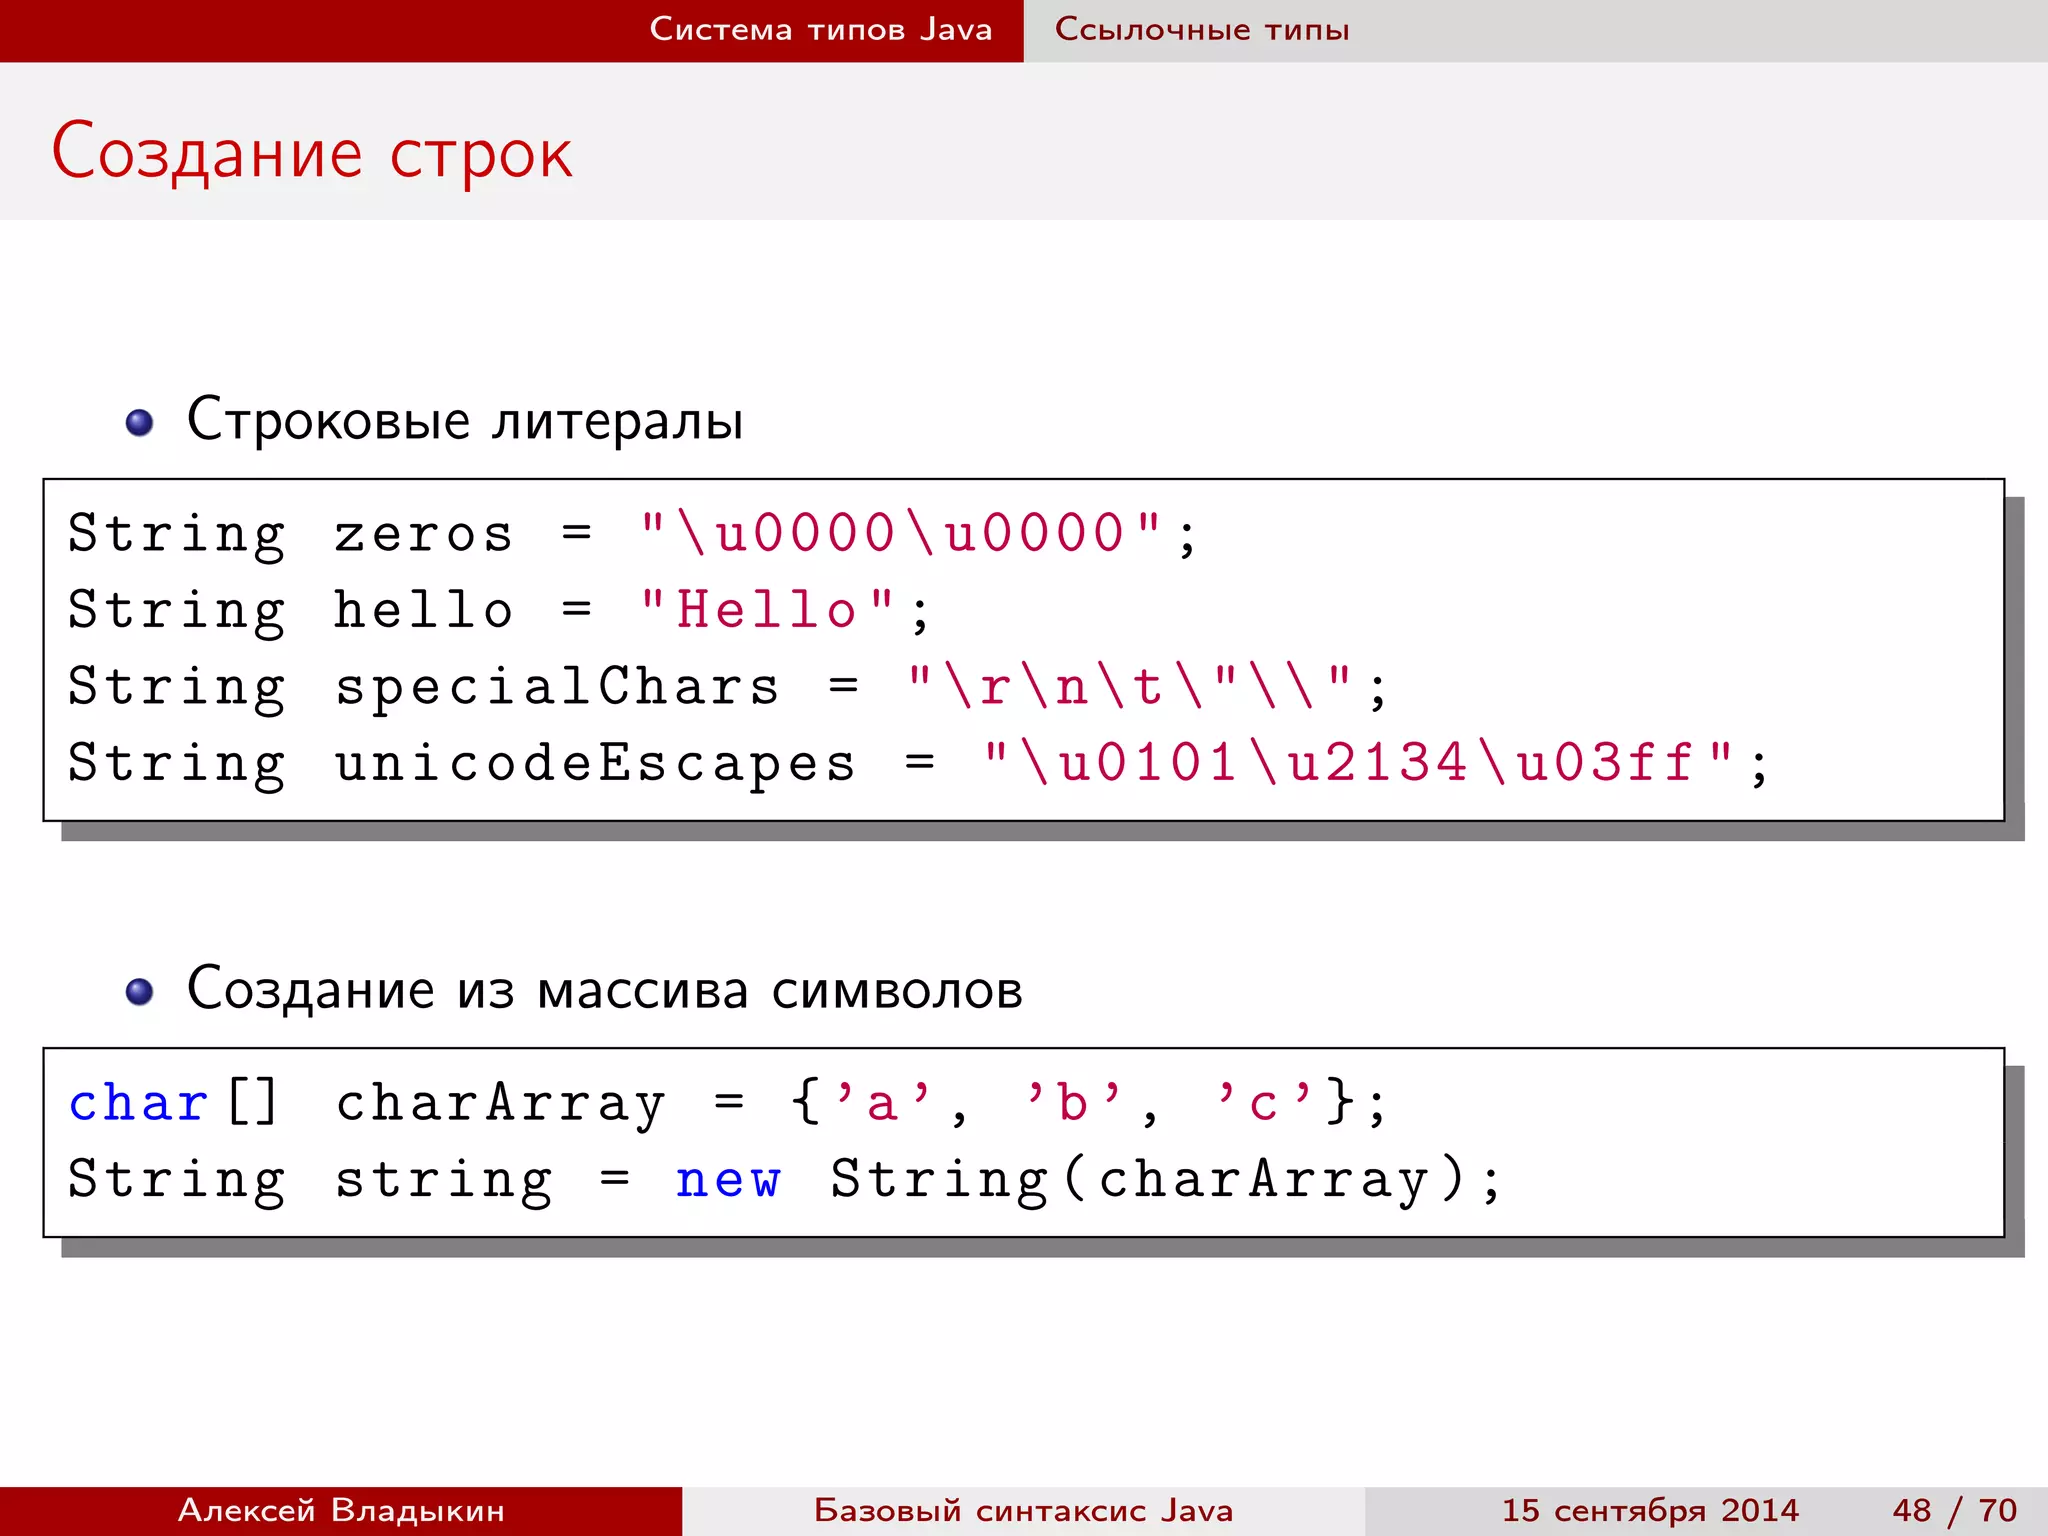The height and width of the screenshot is (1536, 2048).
Task: Click the blue bullet next to 'Строковые литералы'
Action: point(139,423)
